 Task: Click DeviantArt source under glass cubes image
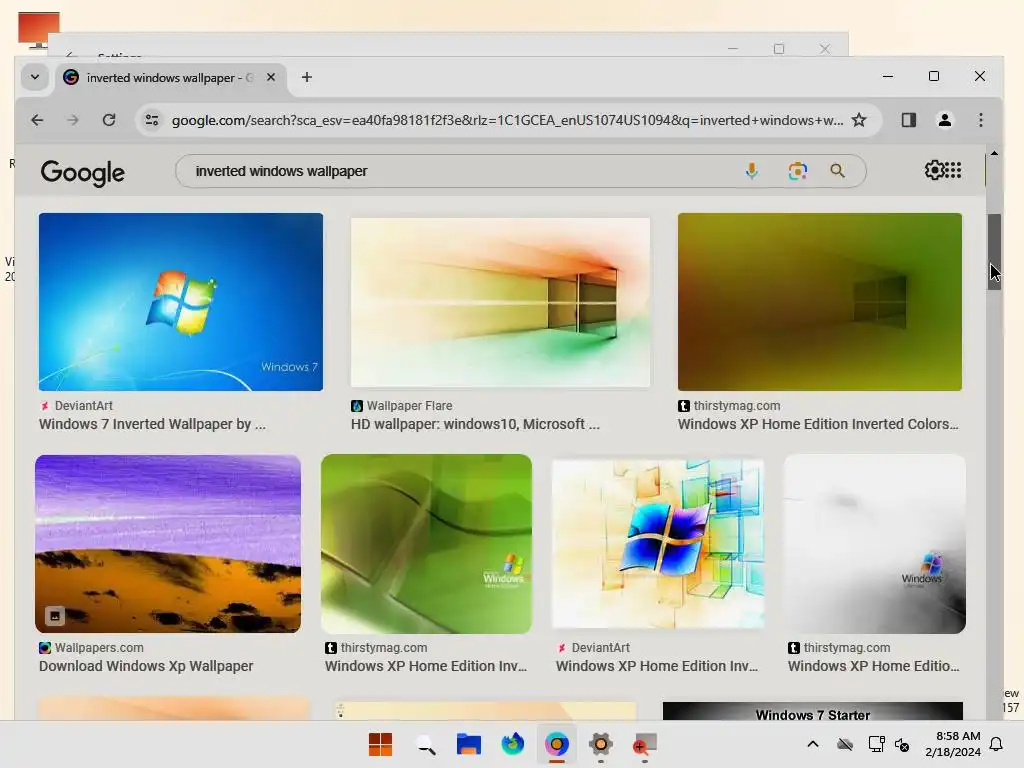click(x=600, y=648)
